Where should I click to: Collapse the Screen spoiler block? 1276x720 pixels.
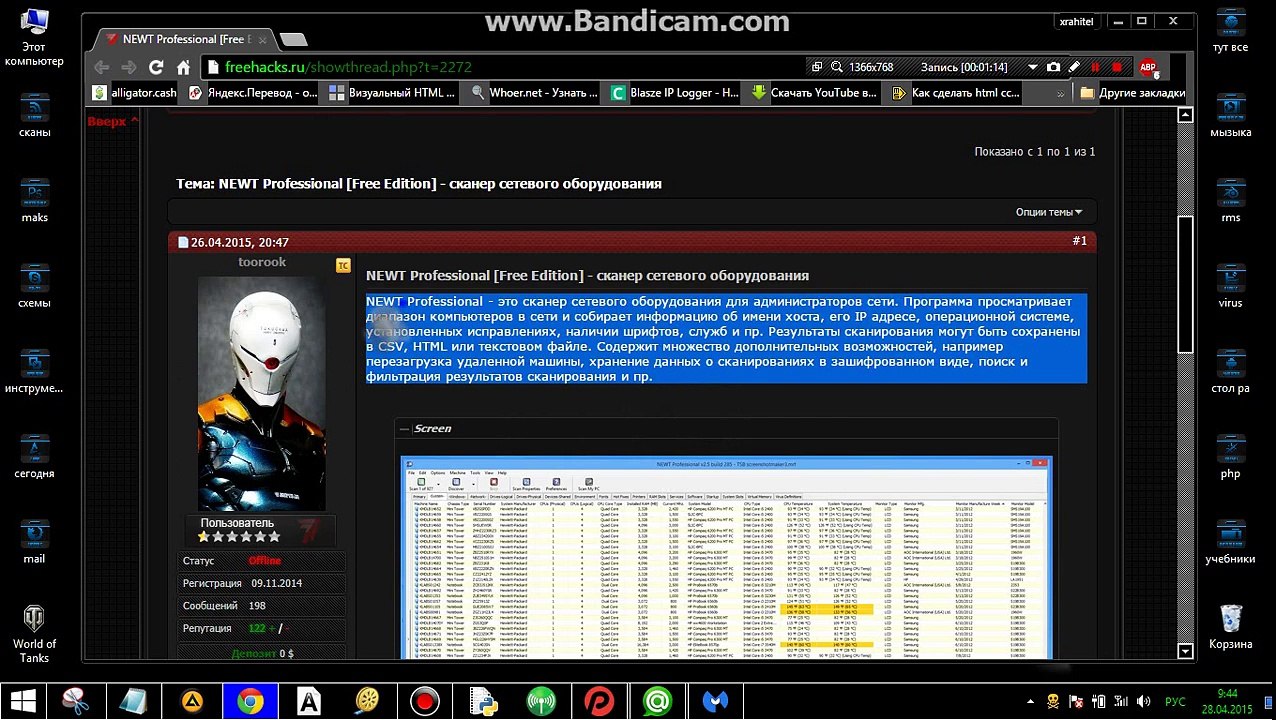tap(405, 429)
